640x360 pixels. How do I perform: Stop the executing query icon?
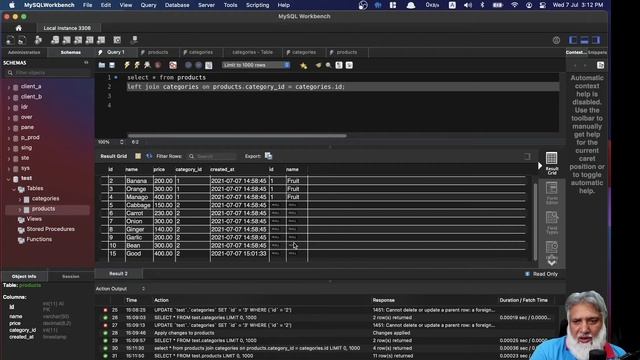158,65
